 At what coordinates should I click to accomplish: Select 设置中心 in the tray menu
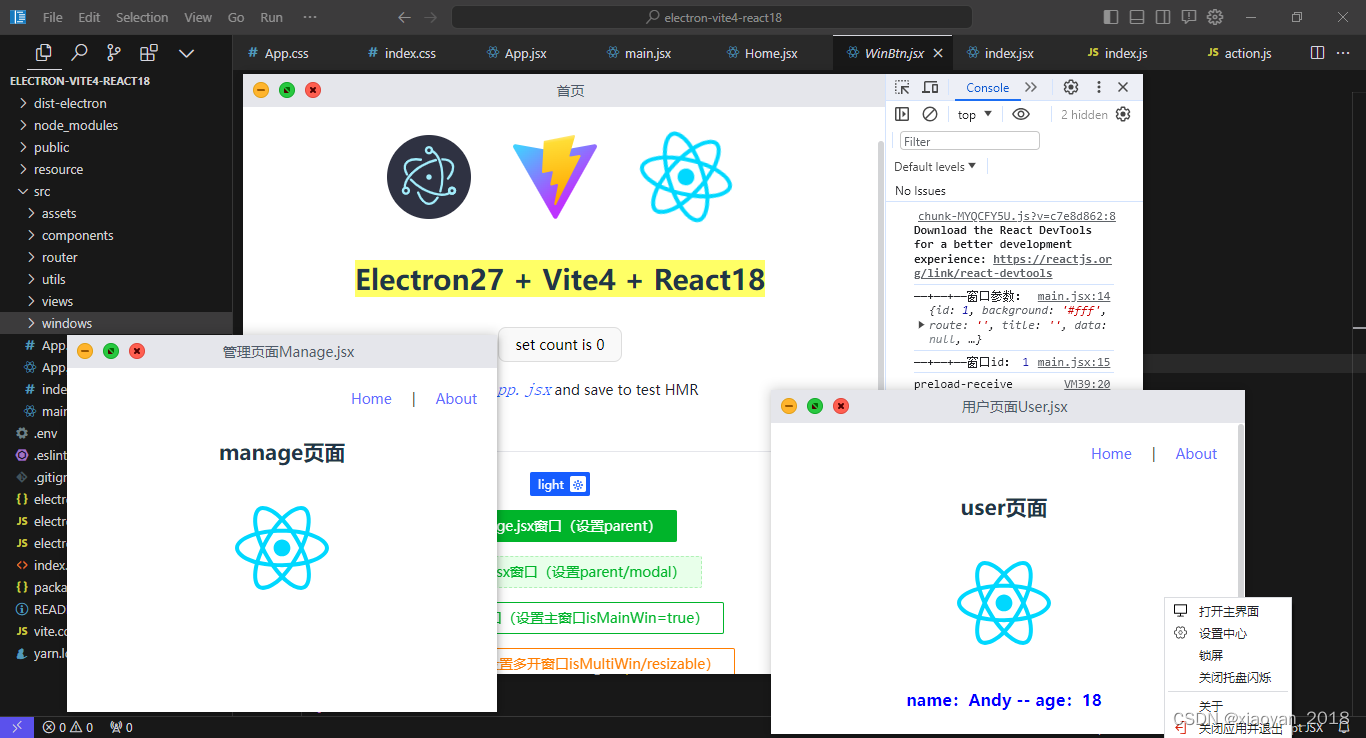[1228, 633]
